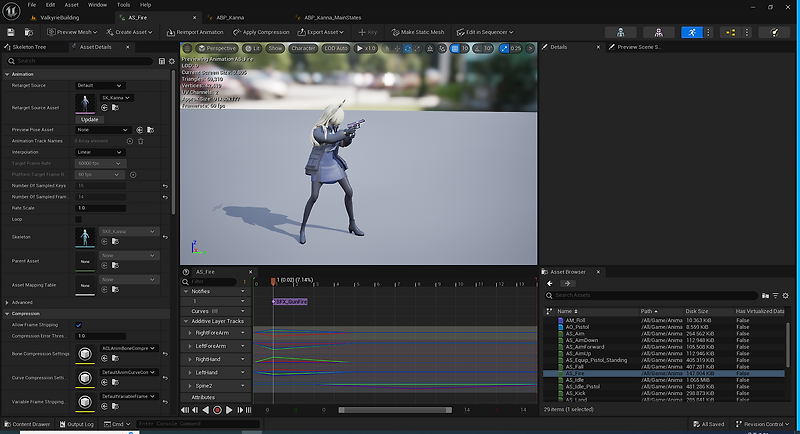Click the Update button under Retarget Source Asset
Image resolution: width=800 pixels, height=434 pixels.
89,119
